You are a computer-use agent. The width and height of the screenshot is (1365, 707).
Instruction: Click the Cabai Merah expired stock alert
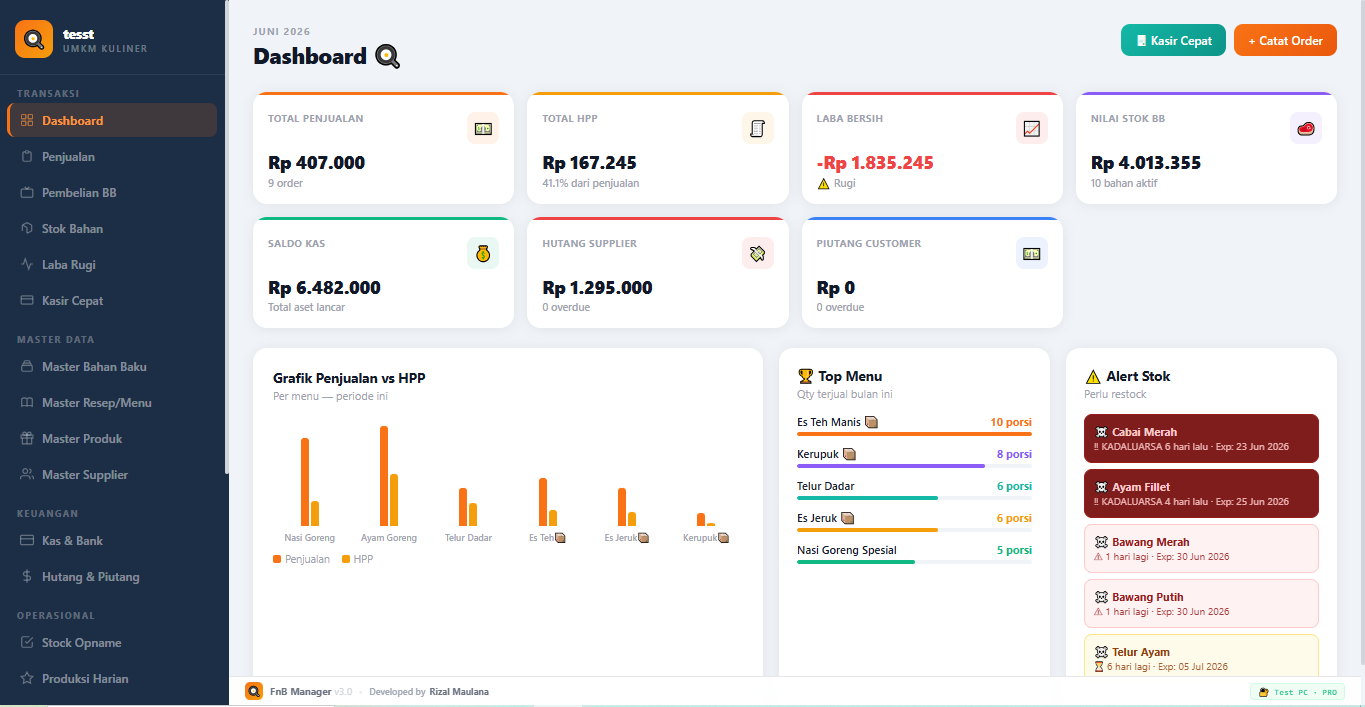pos(1201,438)
